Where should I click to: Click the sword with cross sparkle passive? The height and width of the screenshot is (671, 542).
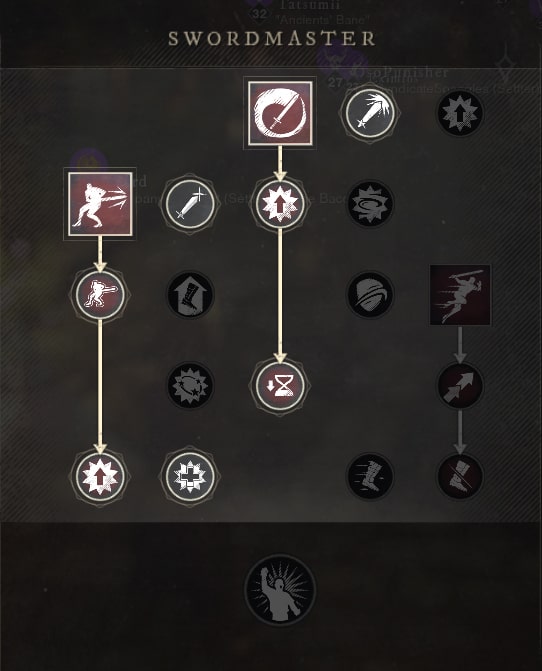(x=190, y=204)
